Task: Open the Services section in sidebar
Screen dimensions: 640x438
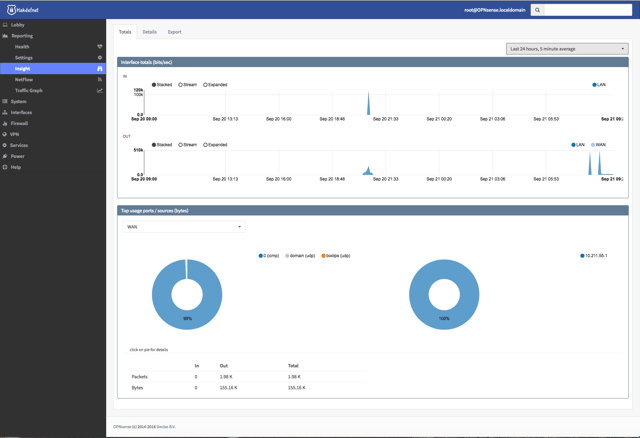Action: point(19,146)
